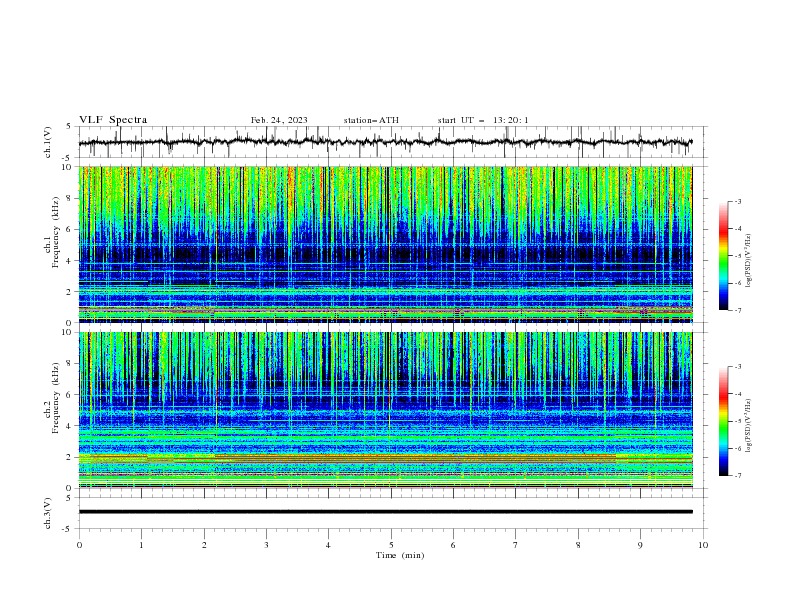Click the "ch.1(V)" waveform axis label
Image resolution: width=792 pixels, height=612 pixels.
coord(48,142)
